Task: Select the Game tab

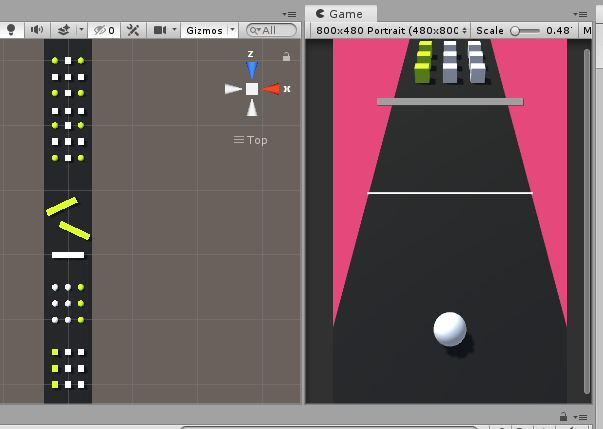Action: (340, 14)
